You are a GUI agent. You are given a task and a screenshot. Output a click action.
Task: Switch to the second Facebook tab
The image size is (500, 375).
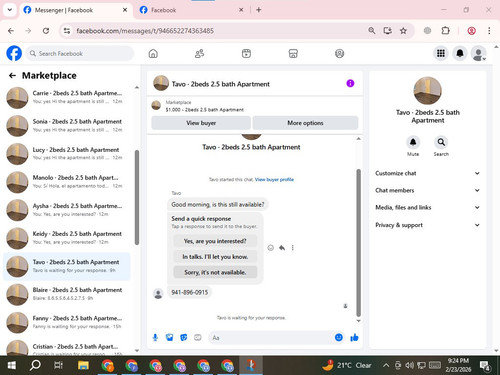(x=192, y=10)
